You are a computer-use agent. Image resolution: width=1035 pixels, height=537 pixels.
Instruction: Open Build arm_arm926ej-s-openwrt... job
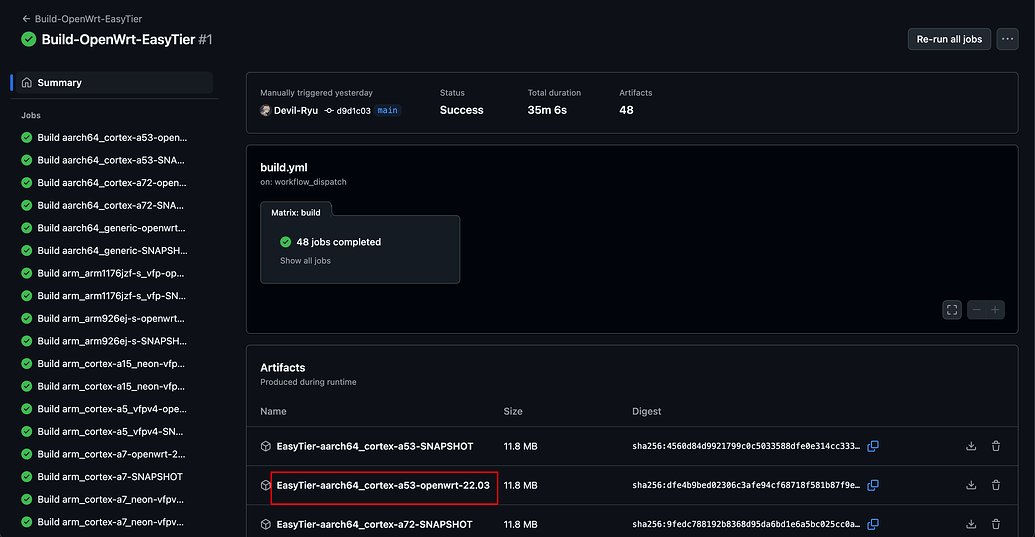point(103,318)
